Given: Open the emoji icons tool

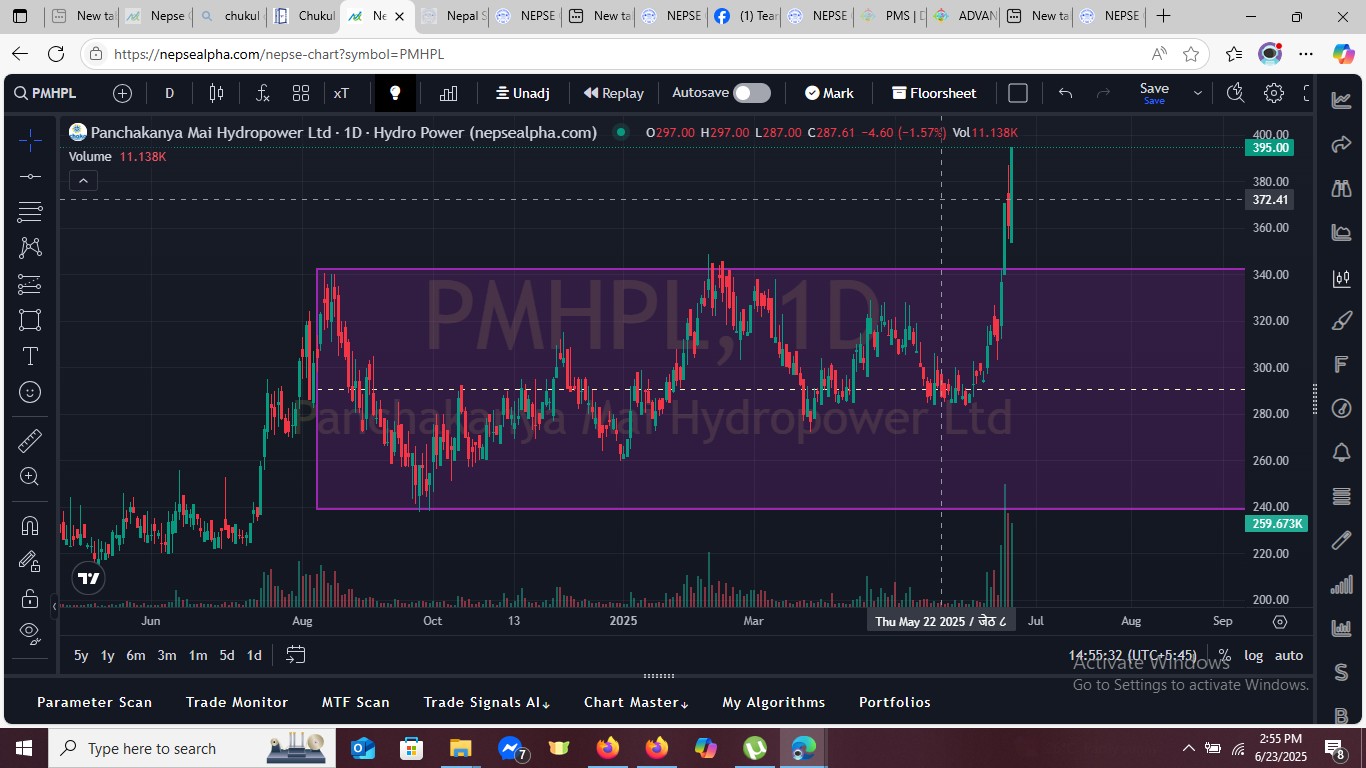Looking at the screenshot, I should tap(30, 392).
